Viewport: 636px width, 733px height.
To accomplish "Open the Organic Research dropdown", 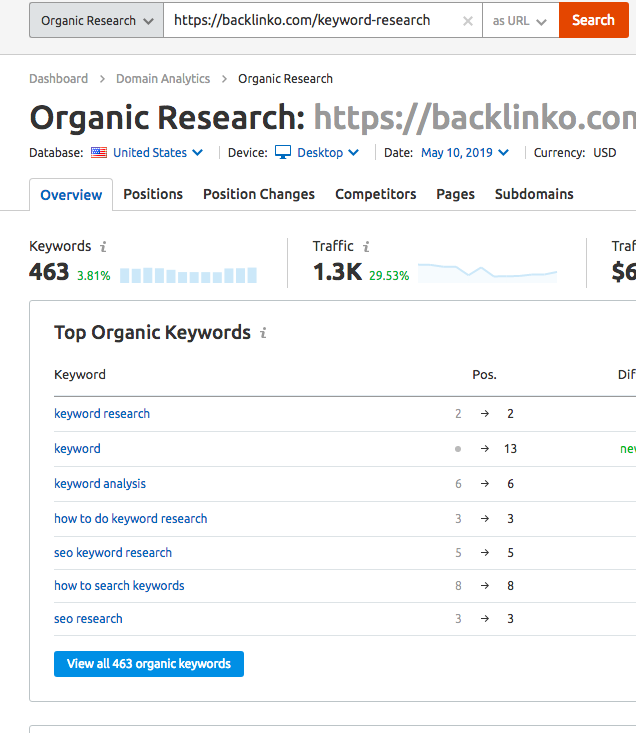I will point(96,21).
